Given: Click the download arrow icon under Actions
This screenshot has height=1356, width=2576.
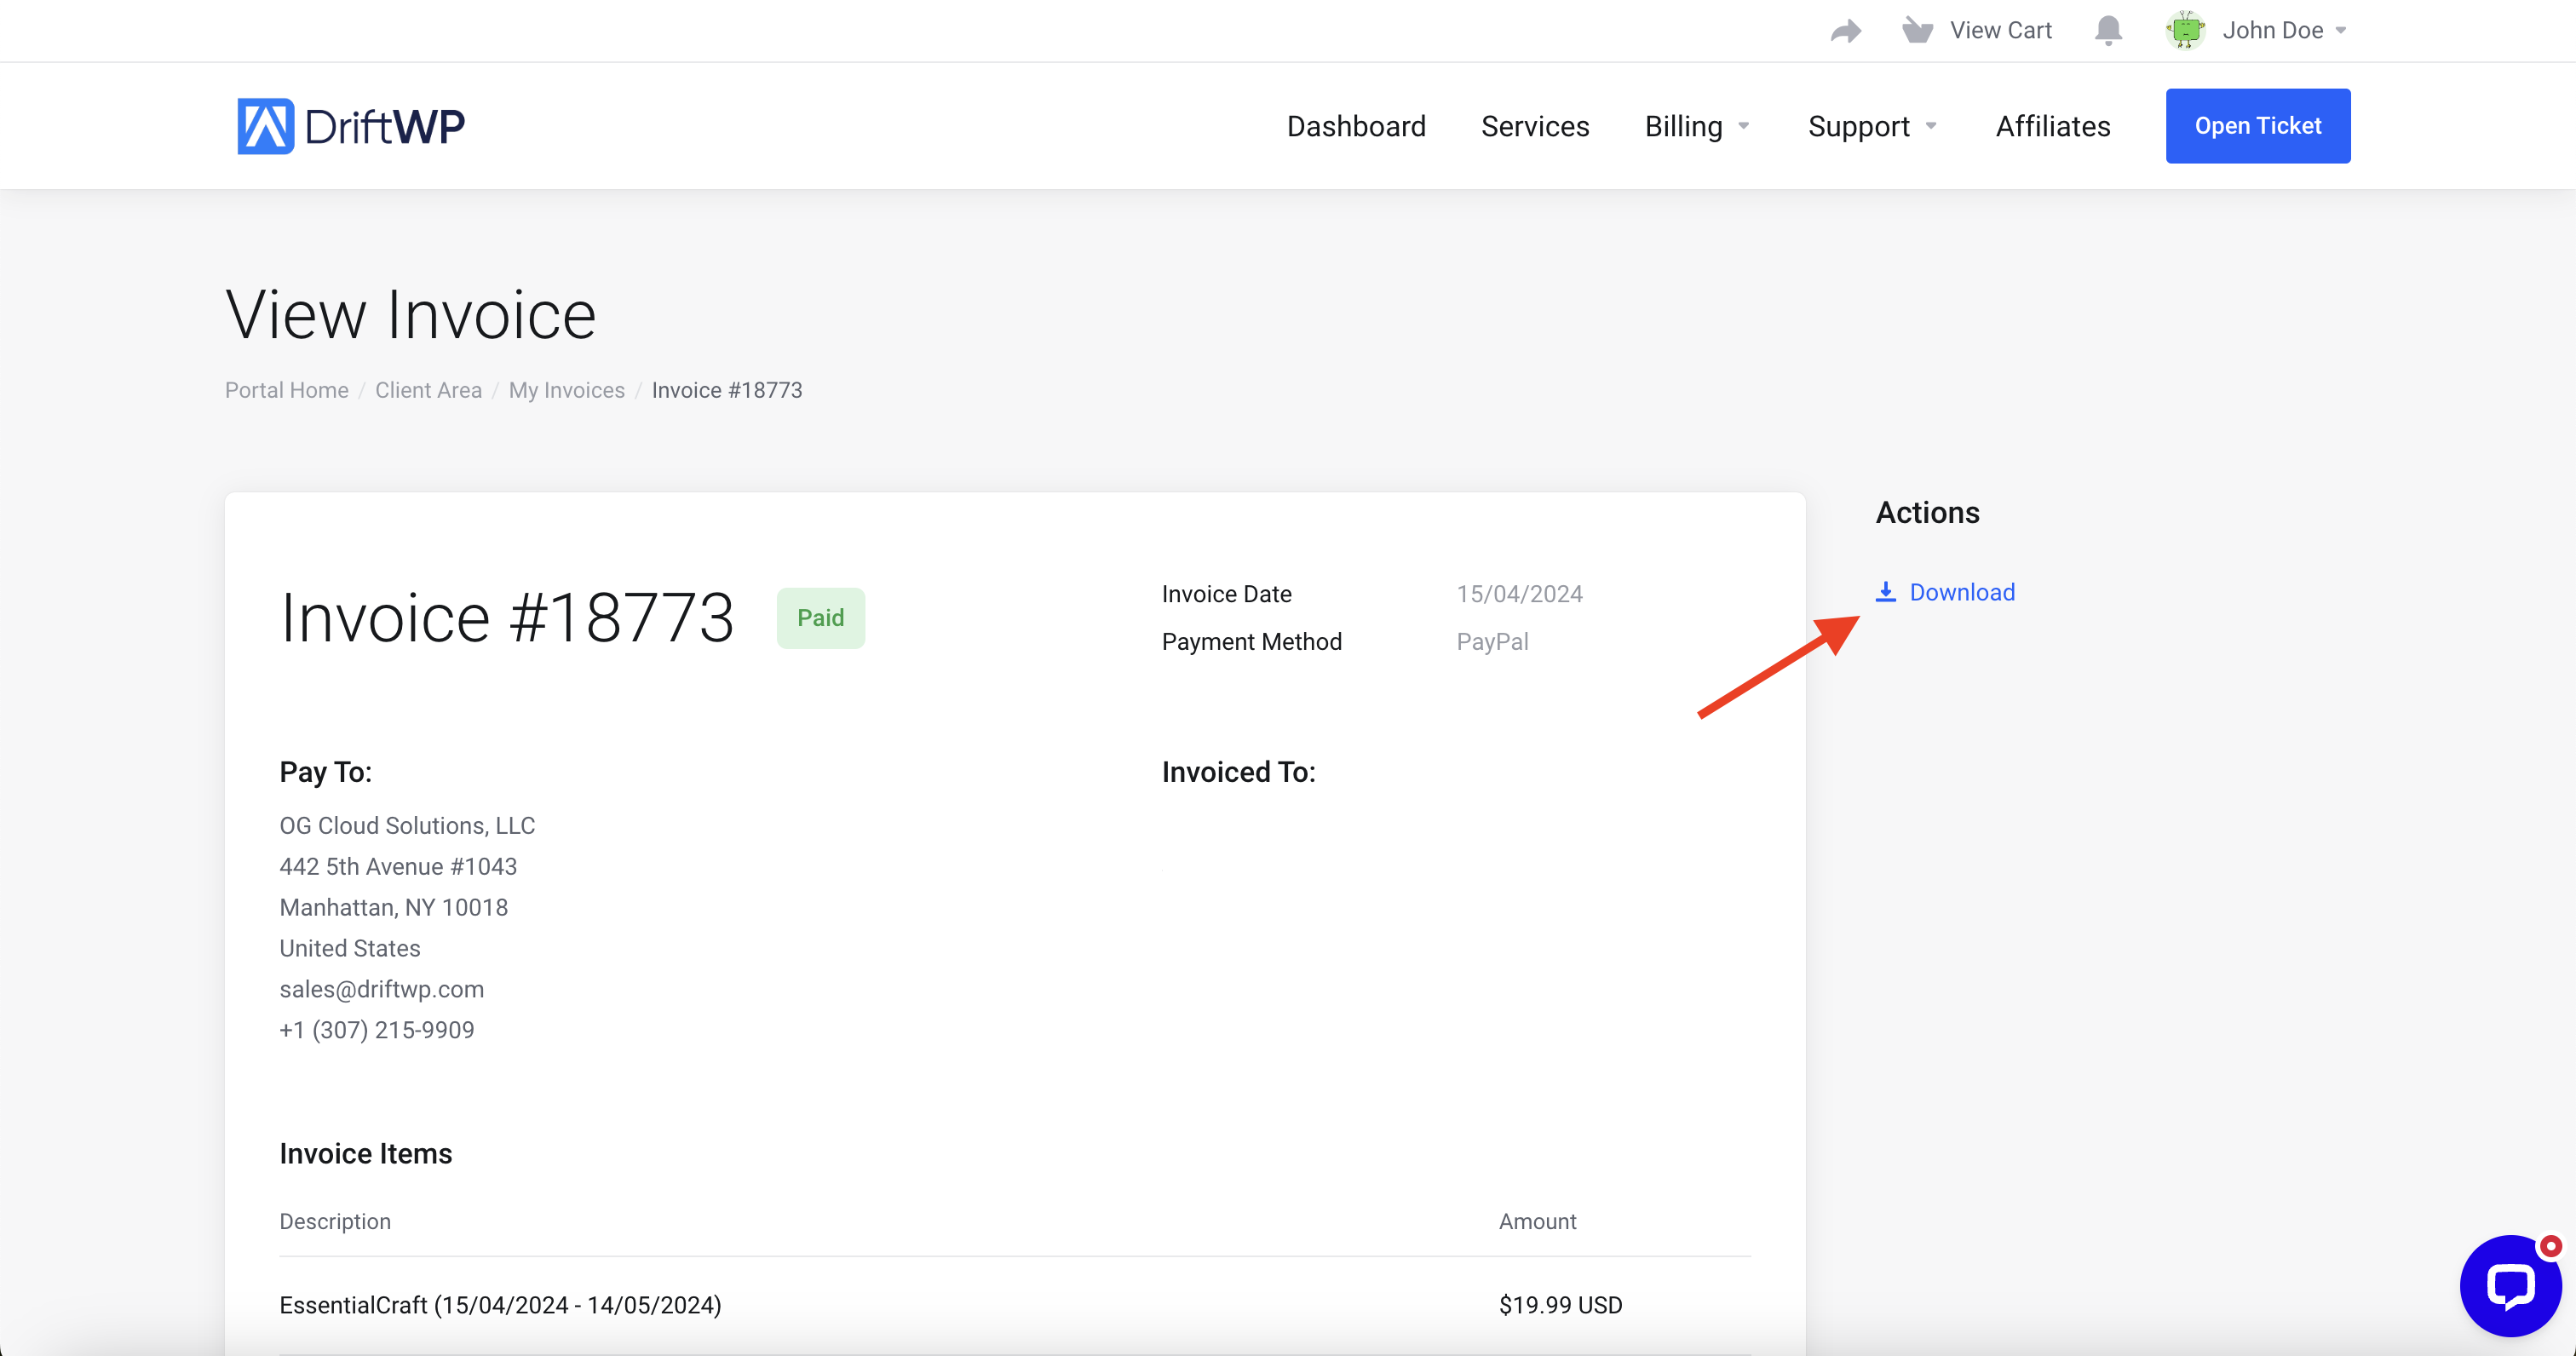Looking at the screenshot, I should click(x=1885, y=592).
